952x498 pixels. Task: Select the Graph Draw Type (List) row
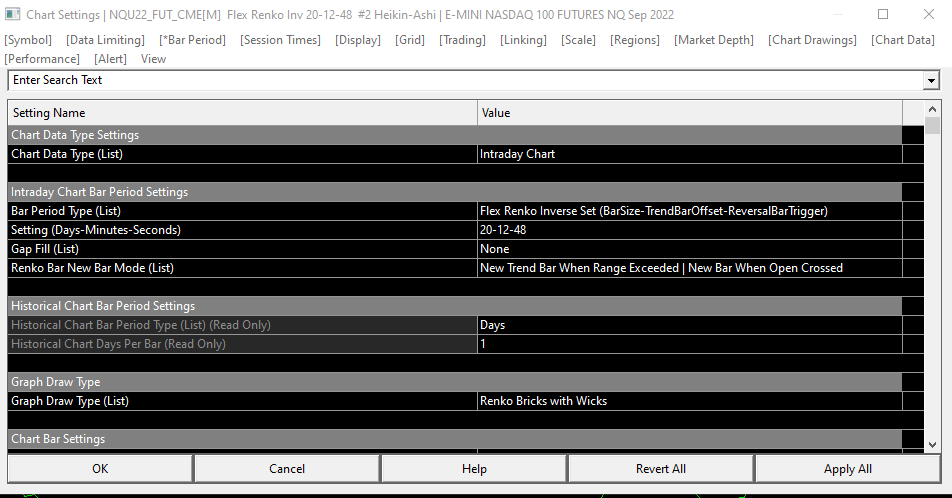pyautogui.click(x=243, y=401)
